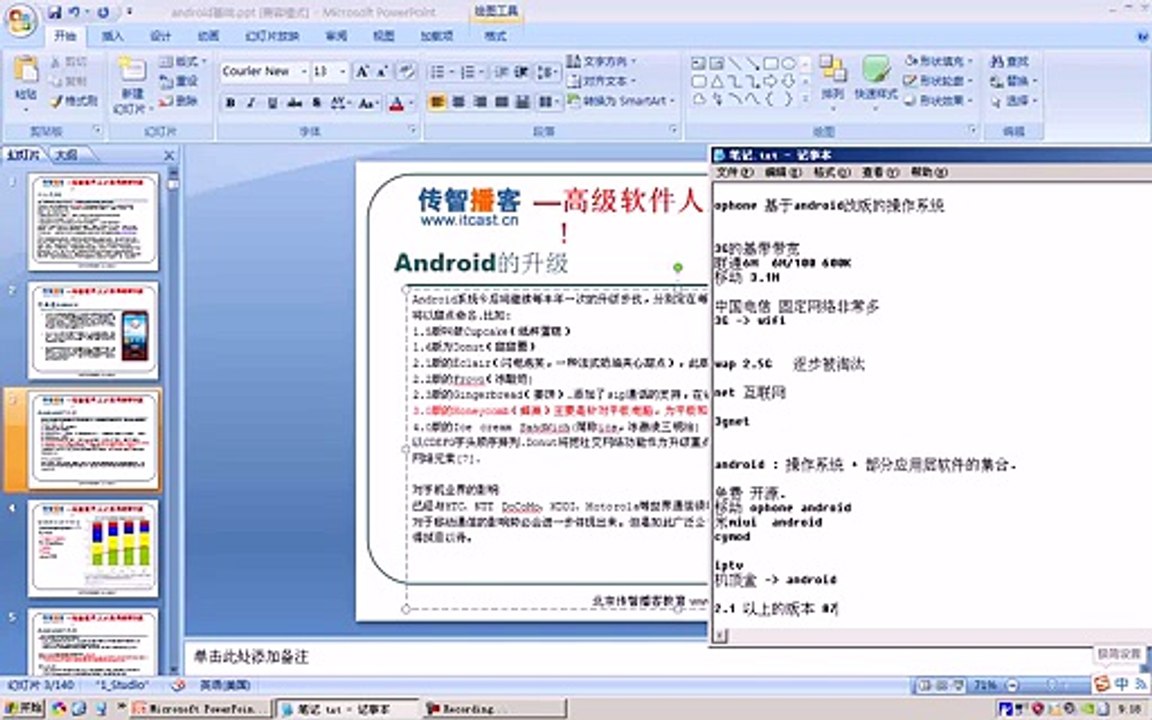Select slide 4 thumbnail with bar chart
This screenshot has height=720, width=1152.
coord(93,548)
